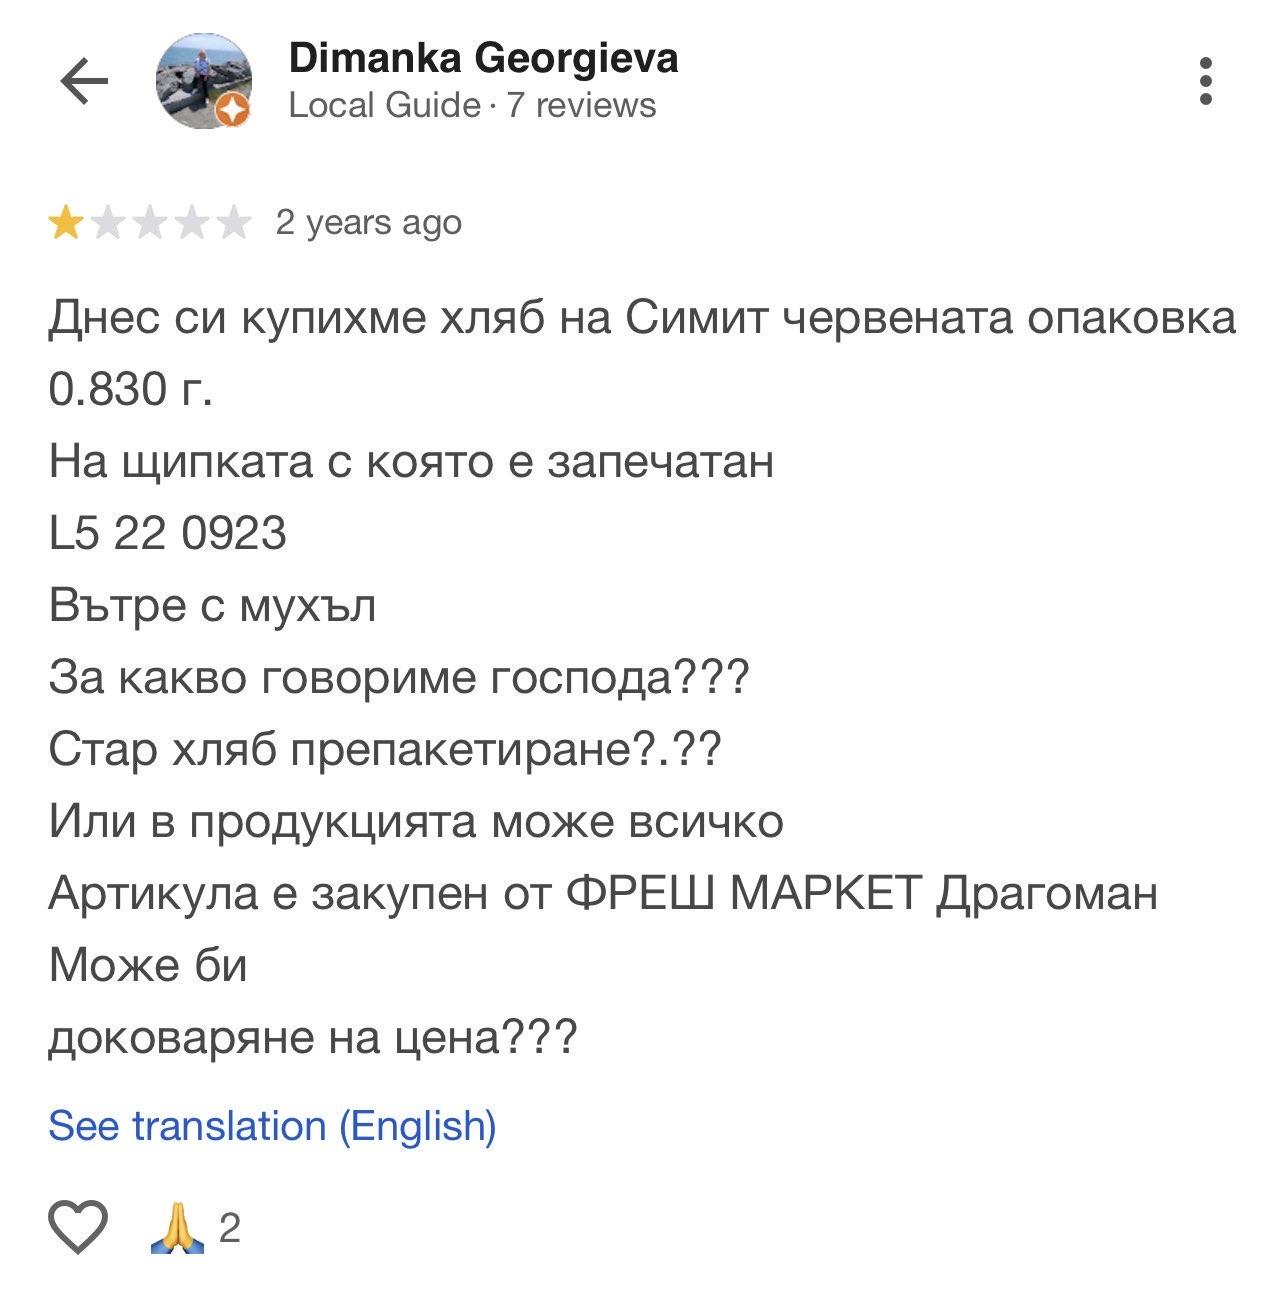Screen dimensions: 1278x1300
Task: Click the Dimanka Georgieva name
Action: [483, 58]
